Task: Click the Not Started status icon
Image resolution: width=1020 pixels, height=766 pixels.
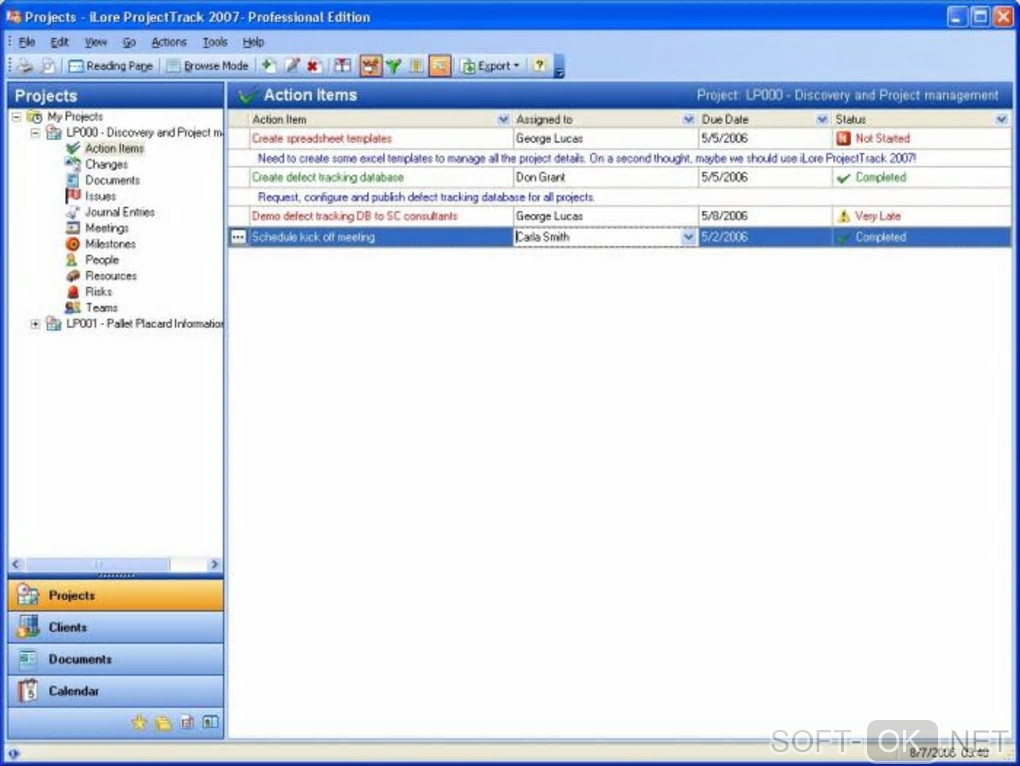Action: tap(844, 139)
